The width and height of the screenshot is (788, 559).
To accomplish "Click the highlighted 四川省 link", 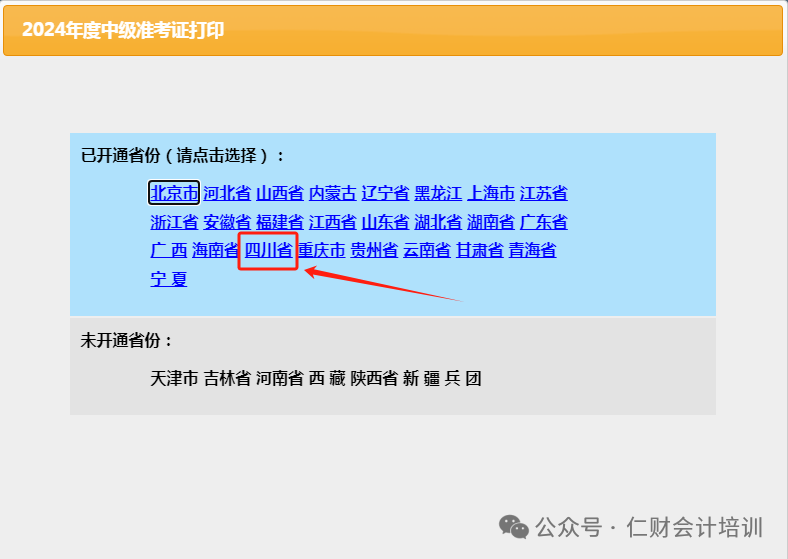I will (x=268, y=250).
